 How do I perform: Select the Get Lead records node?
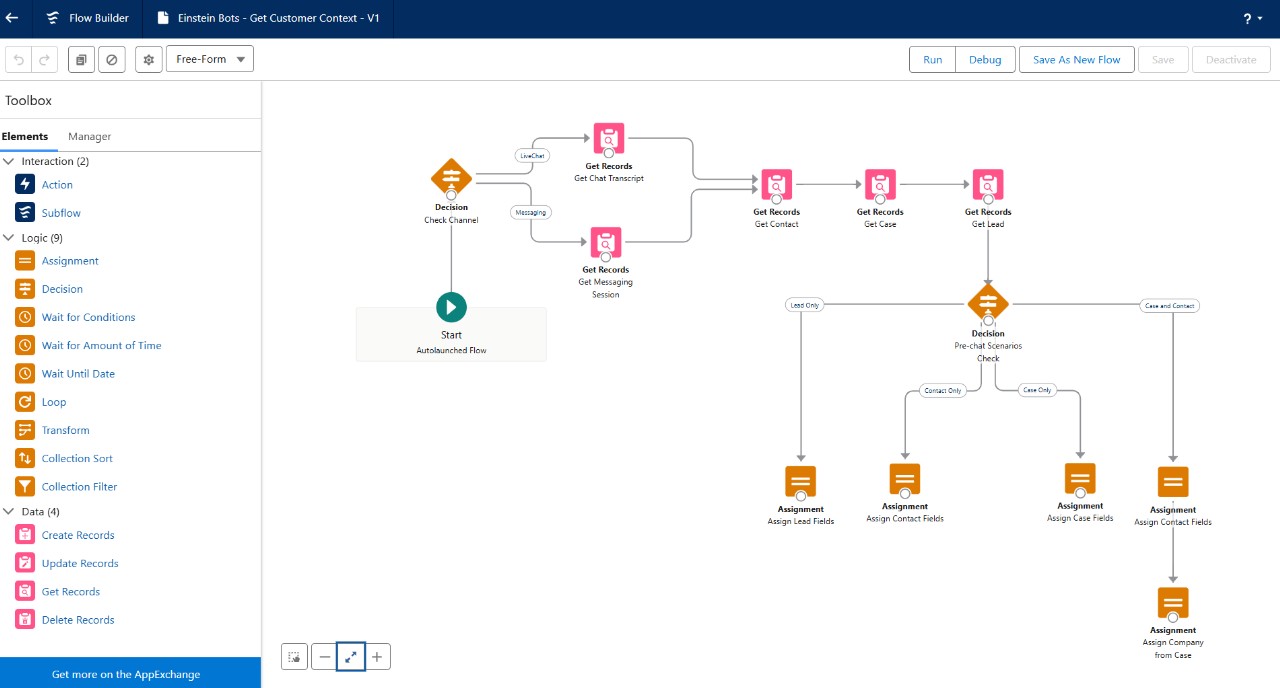click(x=988, y=184)
